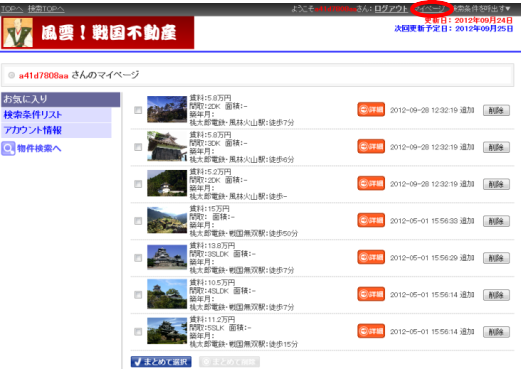The image size is (521, 369).
Task: Select the お気に入り sidebar tab
Action: click(x=61, y=99)
